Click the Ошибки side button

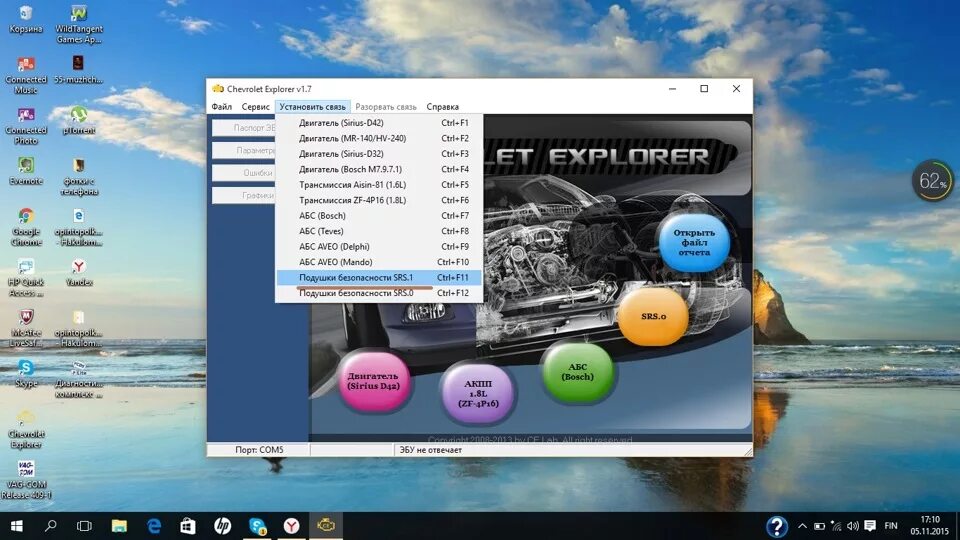[x=244, y=173]
